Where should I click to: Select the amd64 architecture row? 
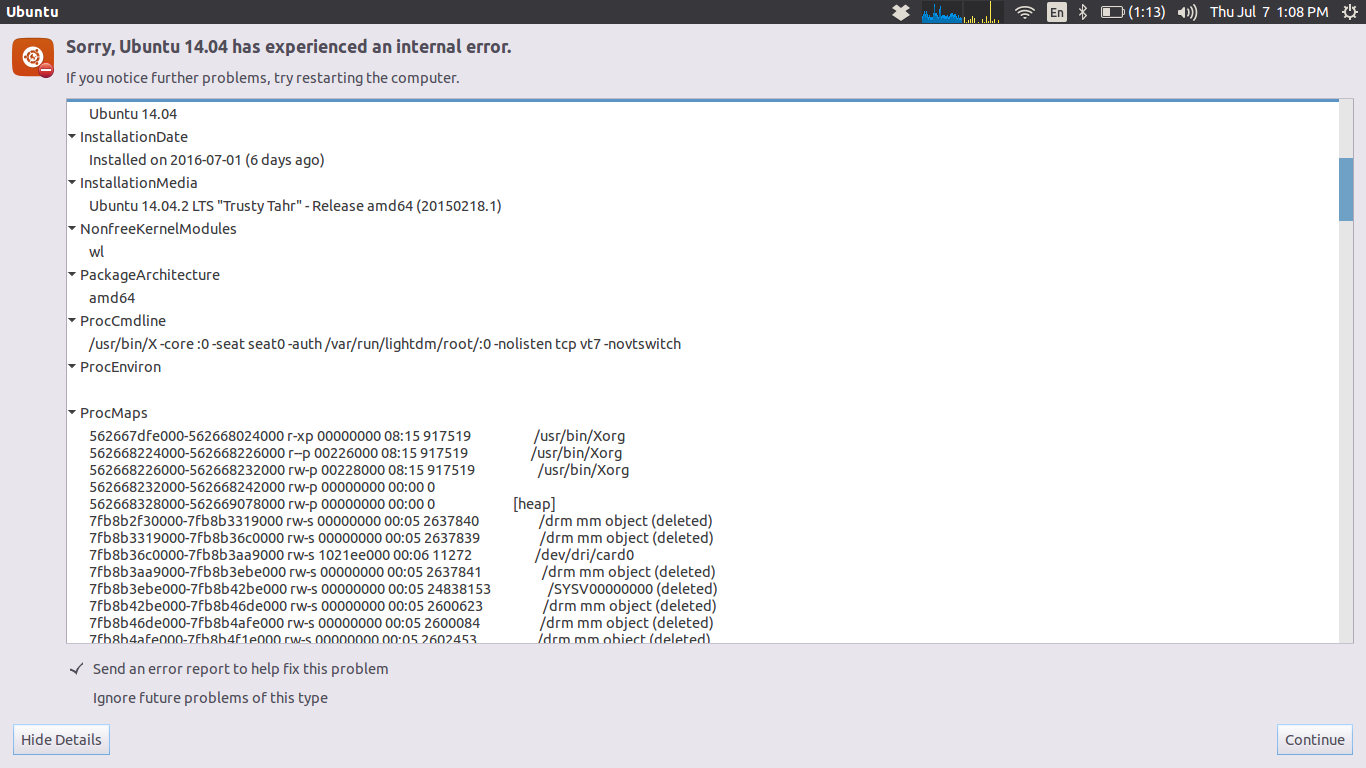click(112, 298)
